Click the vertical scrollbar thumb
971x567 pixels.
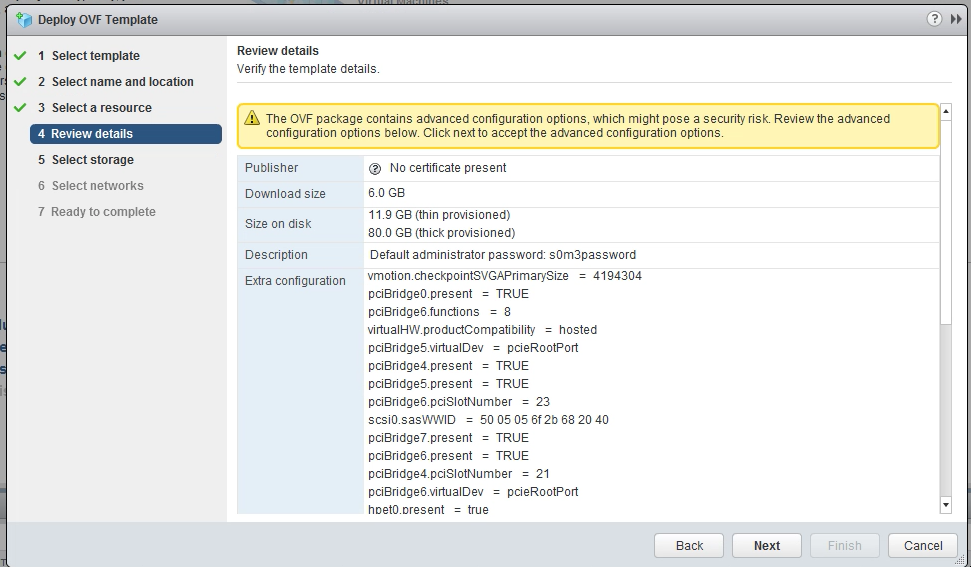(946, 220)
